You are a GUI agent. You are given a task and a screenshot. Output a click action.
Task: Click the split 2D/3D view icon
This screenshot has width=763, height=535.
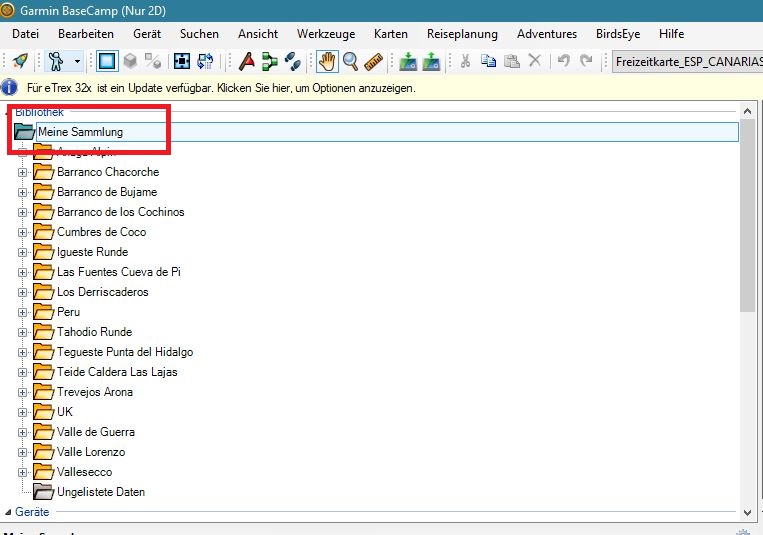click(x=153, y=61)
